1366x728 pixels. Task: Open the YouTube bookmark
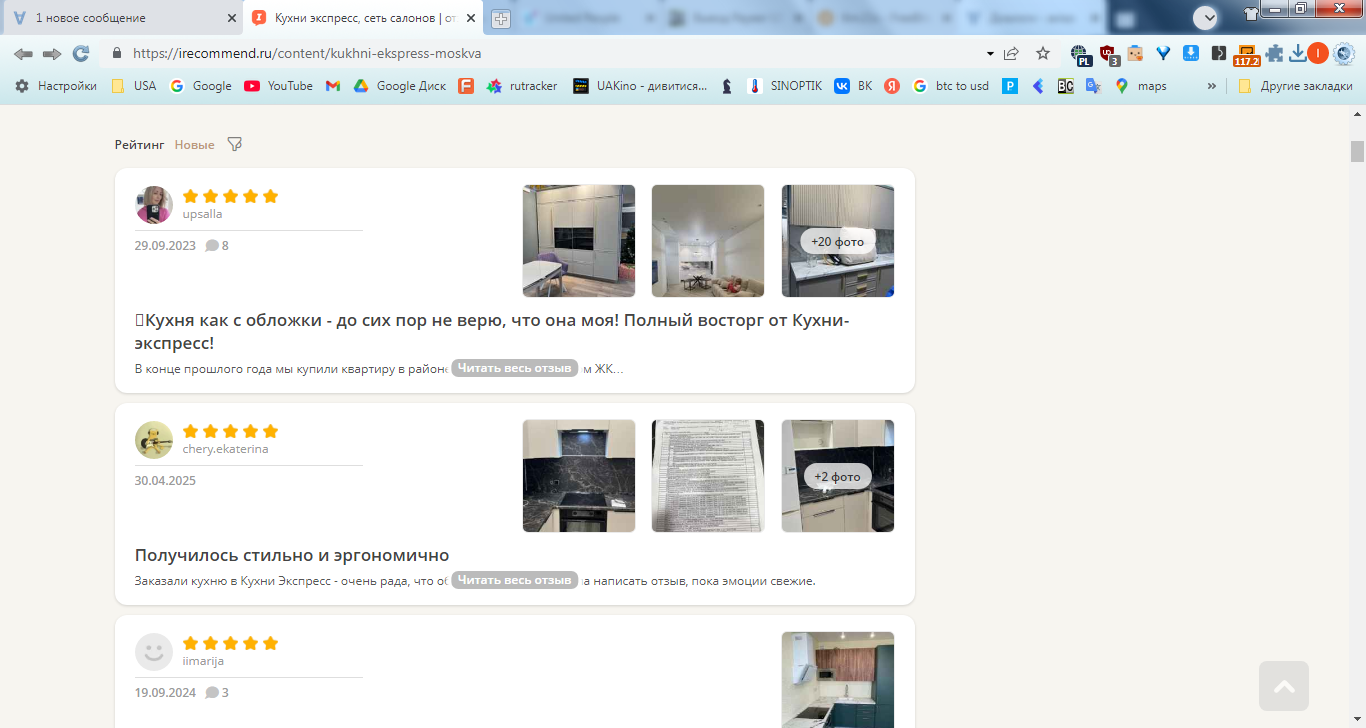pos(279,86)
